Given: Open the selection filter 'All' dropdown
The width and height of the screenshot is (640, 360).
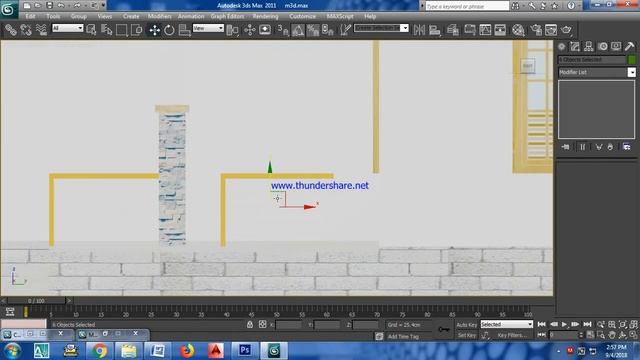Looking at the screenshot, I should click(x=67, y=28).
